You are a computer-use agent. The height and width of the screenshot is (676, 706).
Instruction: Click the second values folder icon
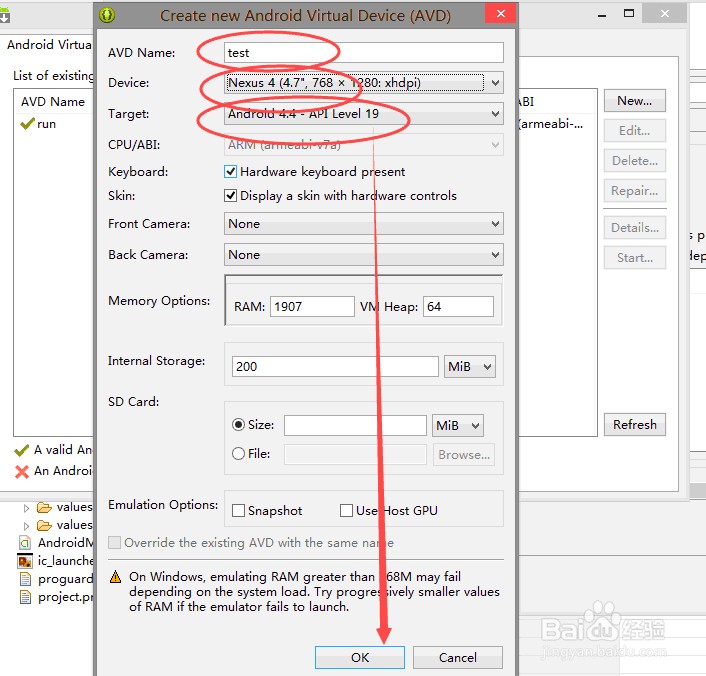coord(44,526)
